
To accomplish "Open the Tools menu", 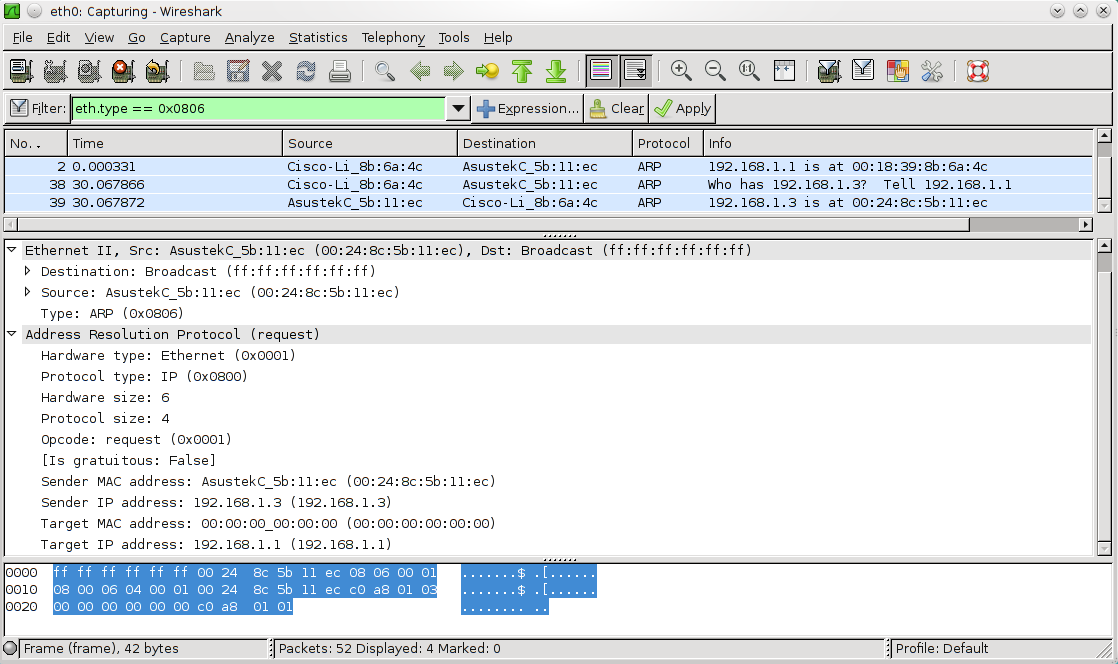I will point(453,38).
